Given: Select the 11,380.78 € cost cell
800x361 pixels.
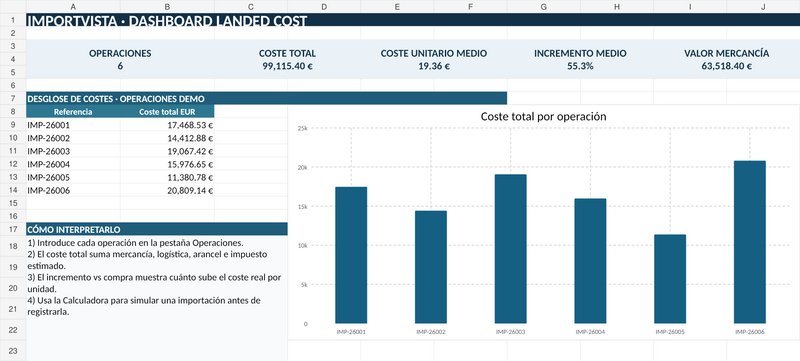Looking at the screenshot, I should pyautogui.click(x=167, y=177).
